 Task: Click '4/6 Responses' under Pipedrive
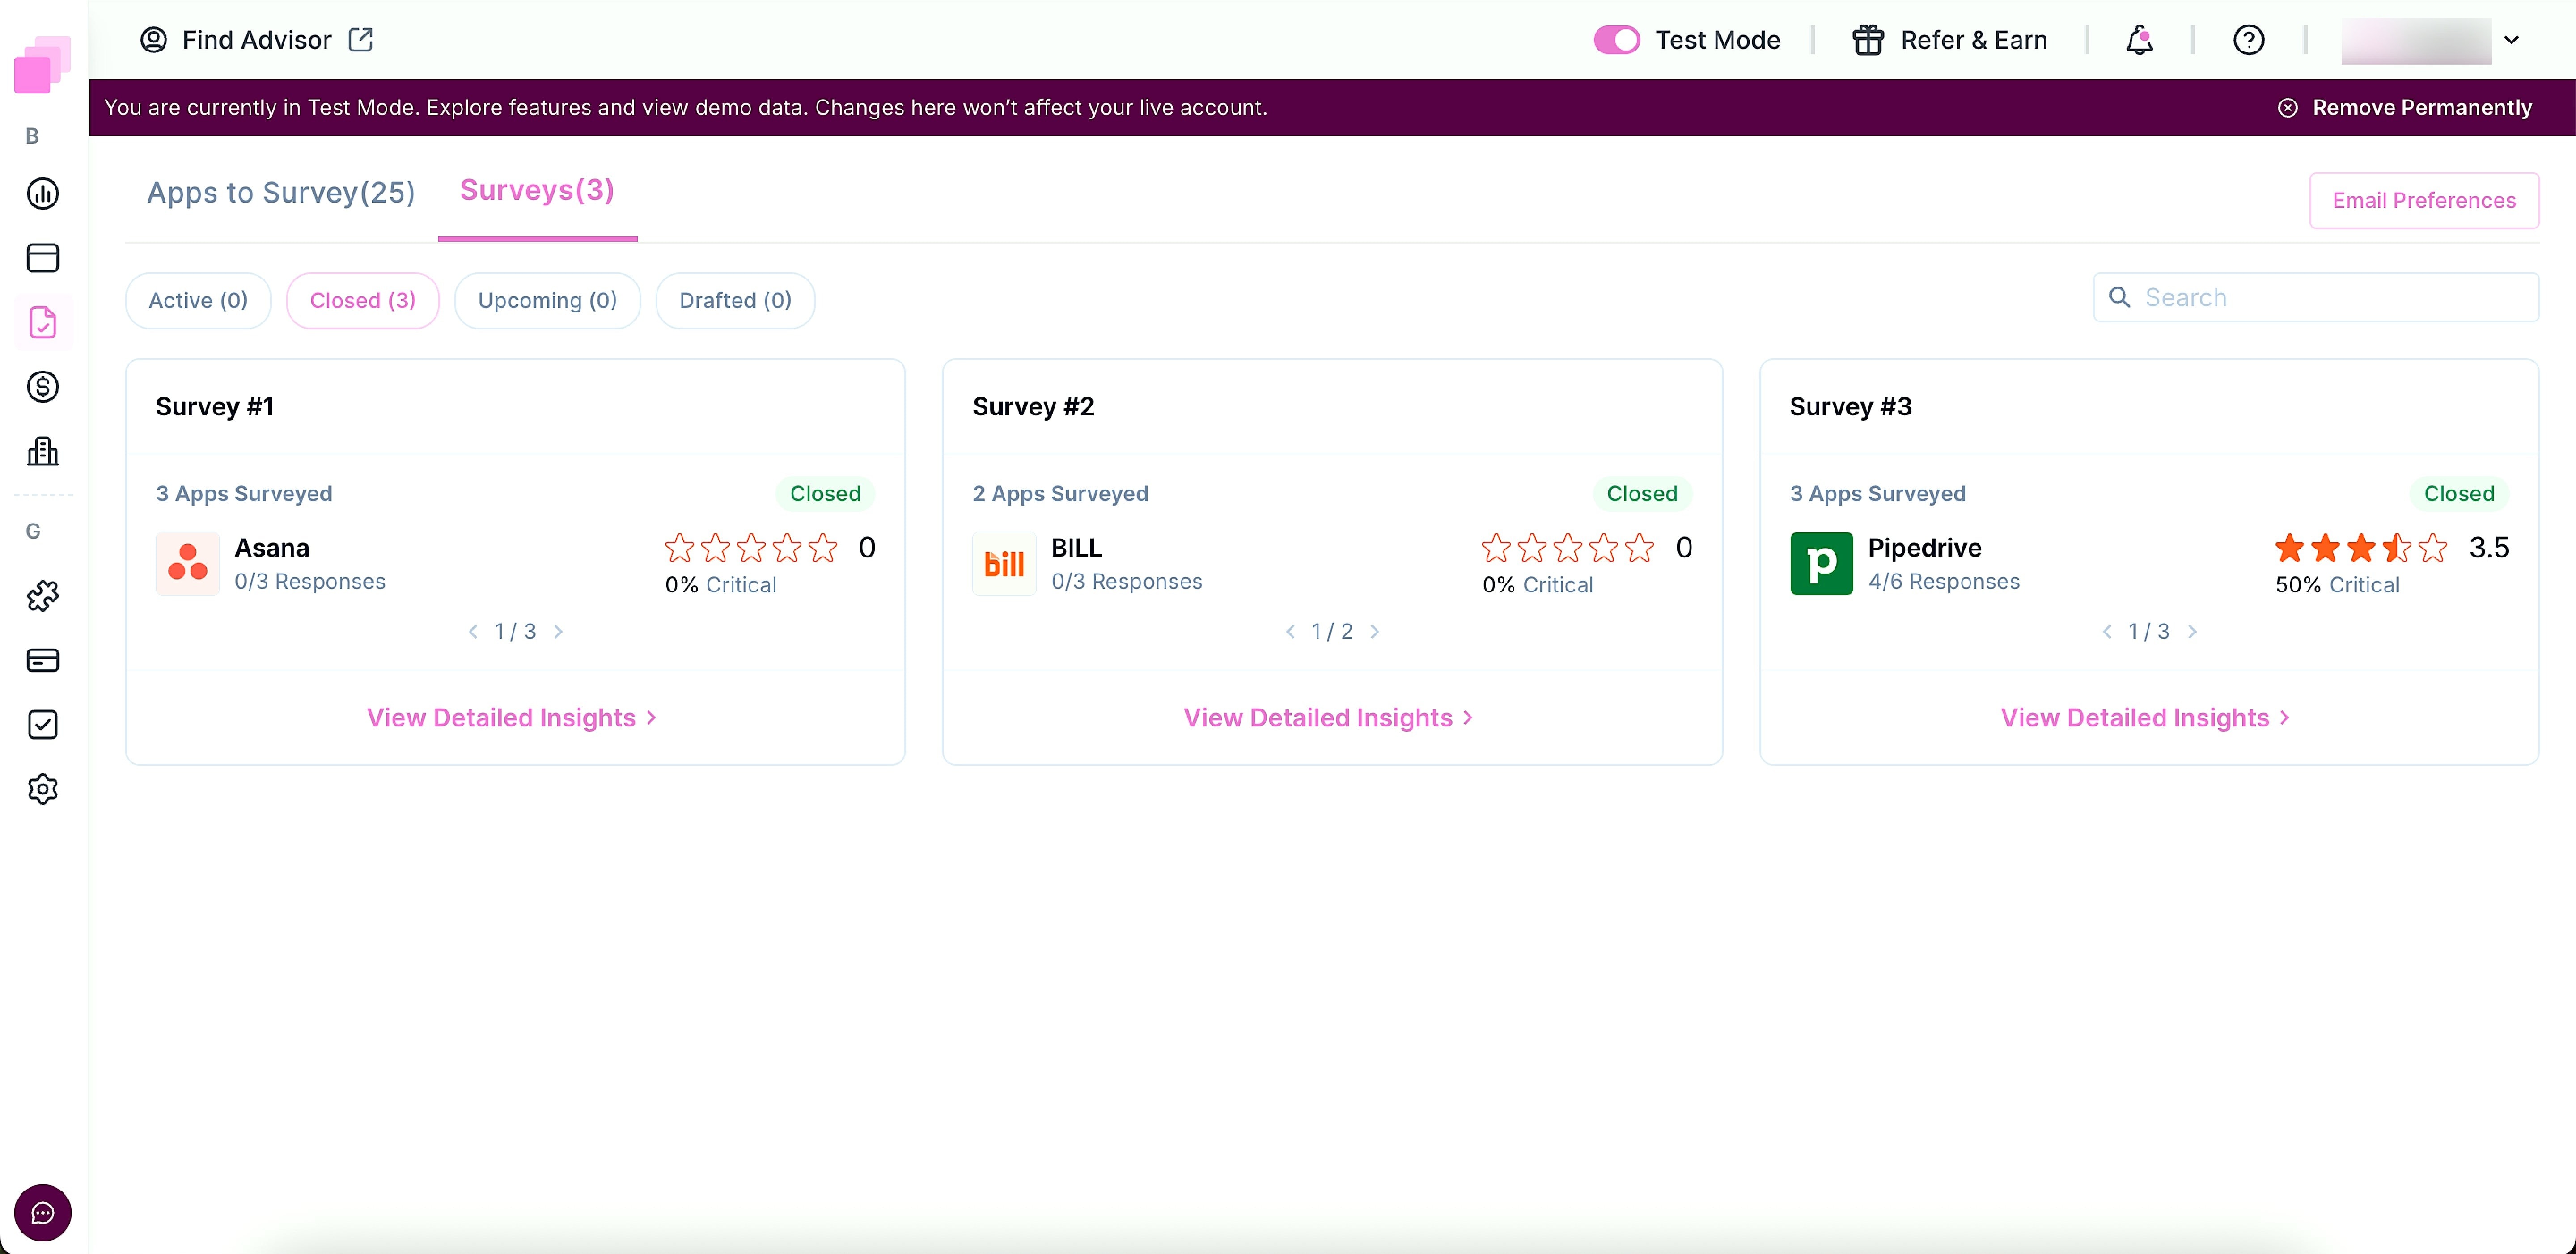(x=1943, y=581)
